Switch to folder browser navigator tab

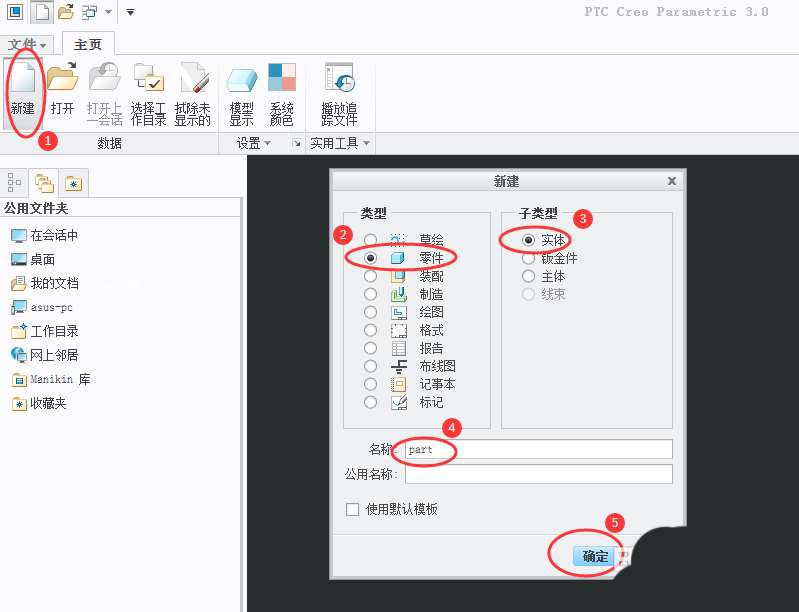[x=44, y=182]
